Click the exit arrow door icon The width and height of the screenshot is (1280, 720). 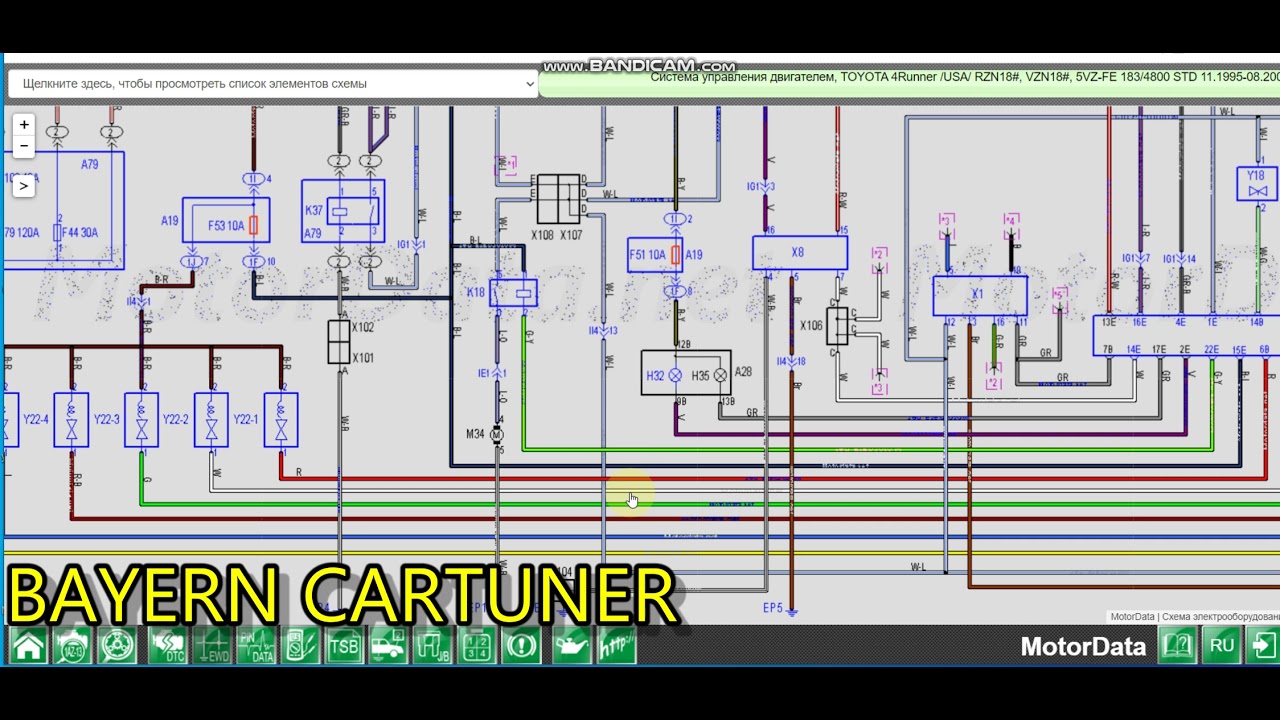click(1262, 645)
